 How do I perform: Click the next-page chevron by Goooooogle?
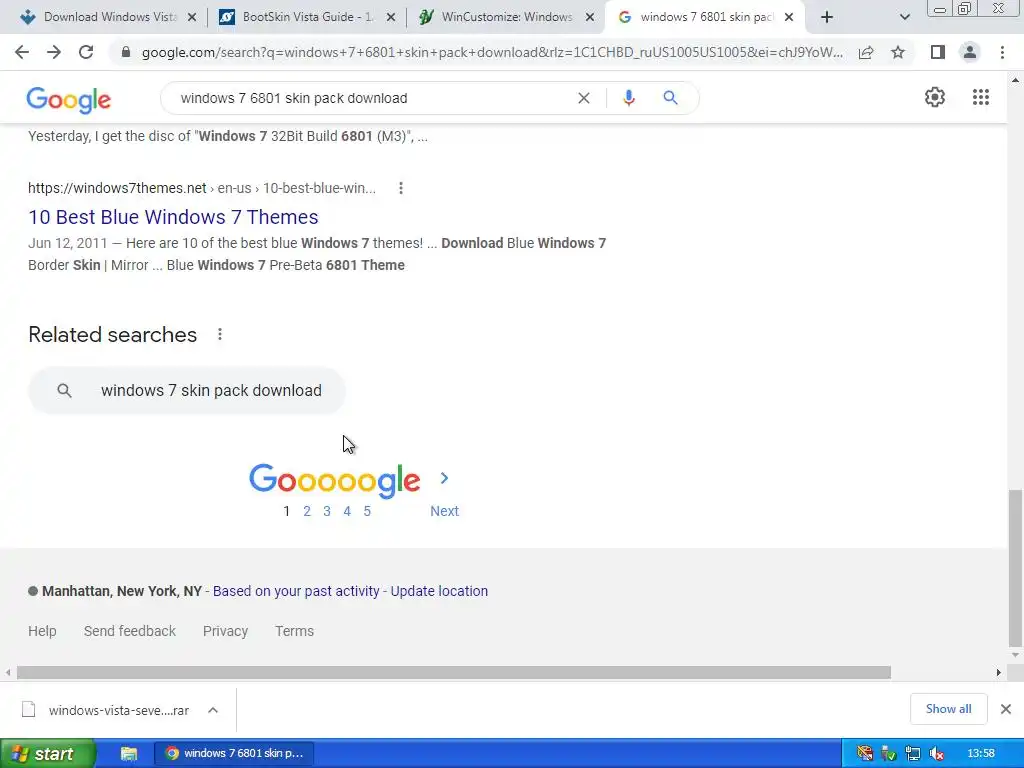click(x=444, y=478)
